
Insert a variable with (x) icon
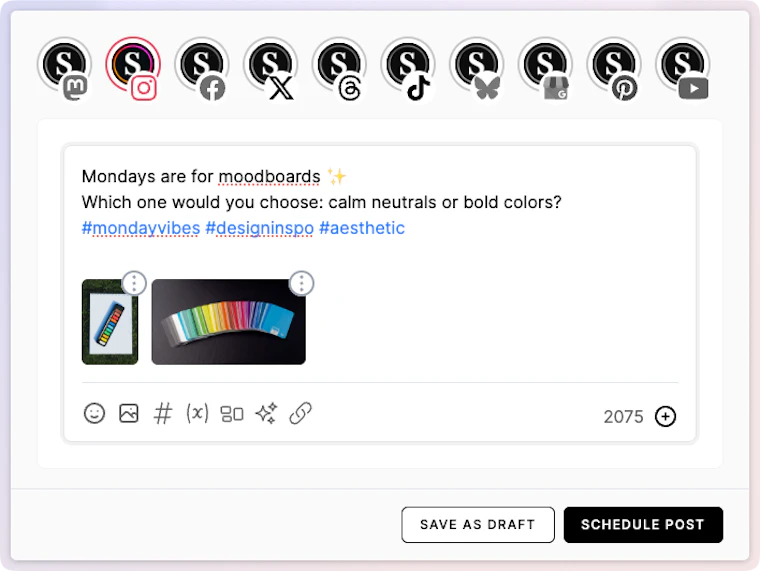197,413
